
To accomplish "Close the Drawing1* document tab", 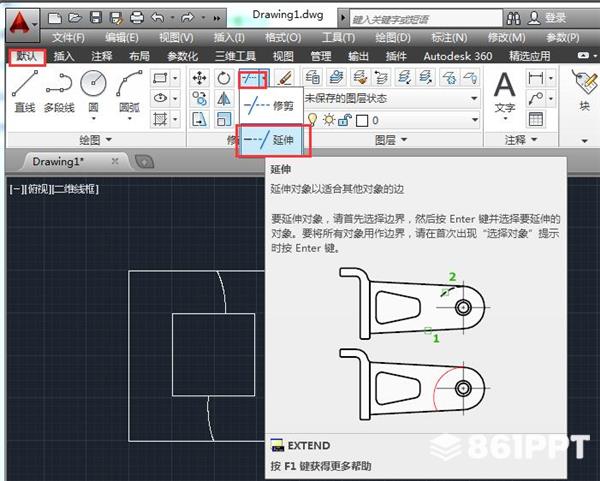I will coord(115,161).
